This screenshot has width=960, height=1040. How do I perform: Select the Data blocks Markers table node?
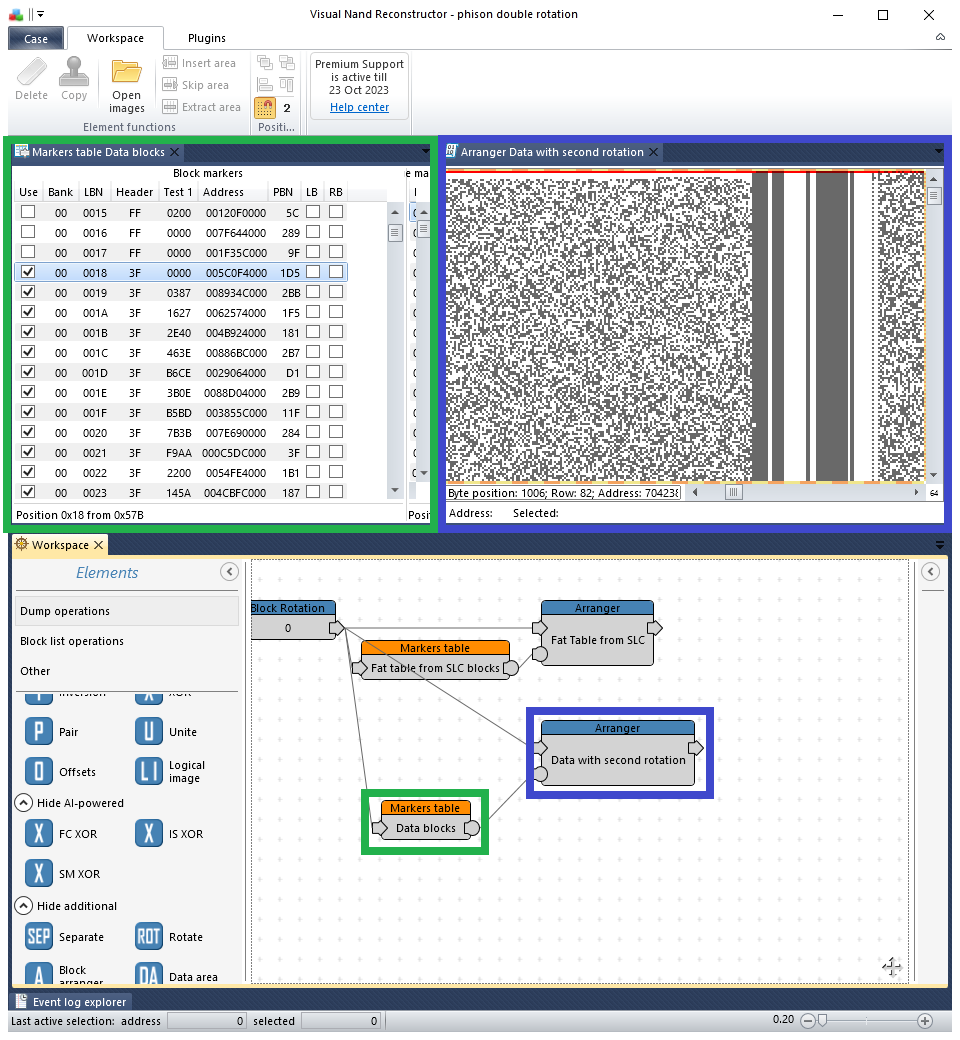tap(425, 822)
